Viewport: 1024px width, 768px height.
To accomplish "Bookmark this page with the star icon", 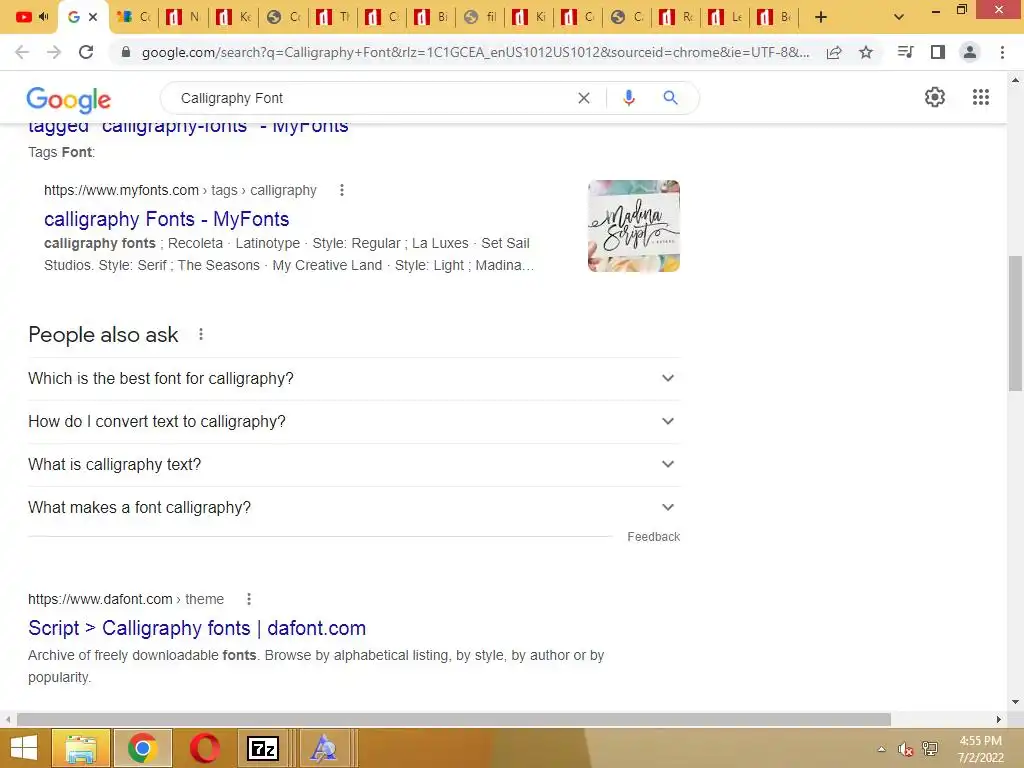I will click(x=866, y=52).
